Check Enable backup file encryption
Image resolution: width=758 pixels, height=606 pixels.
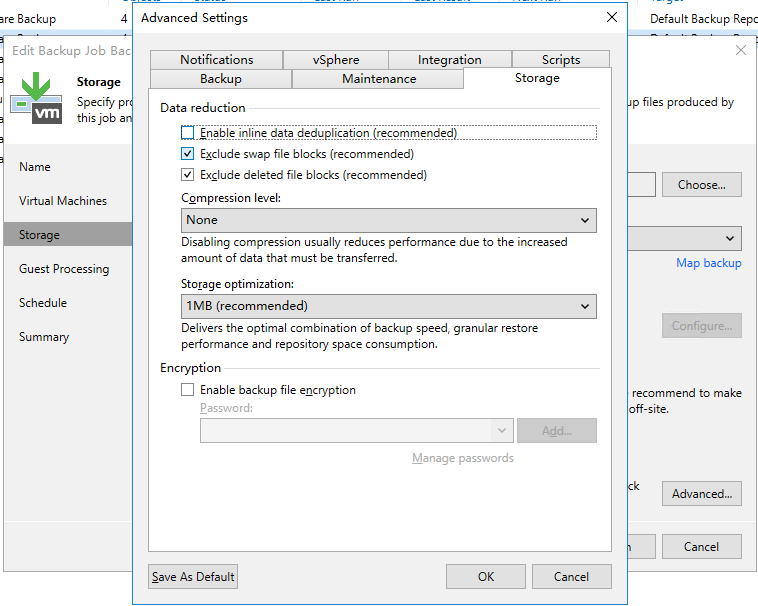tap(188, 390)
